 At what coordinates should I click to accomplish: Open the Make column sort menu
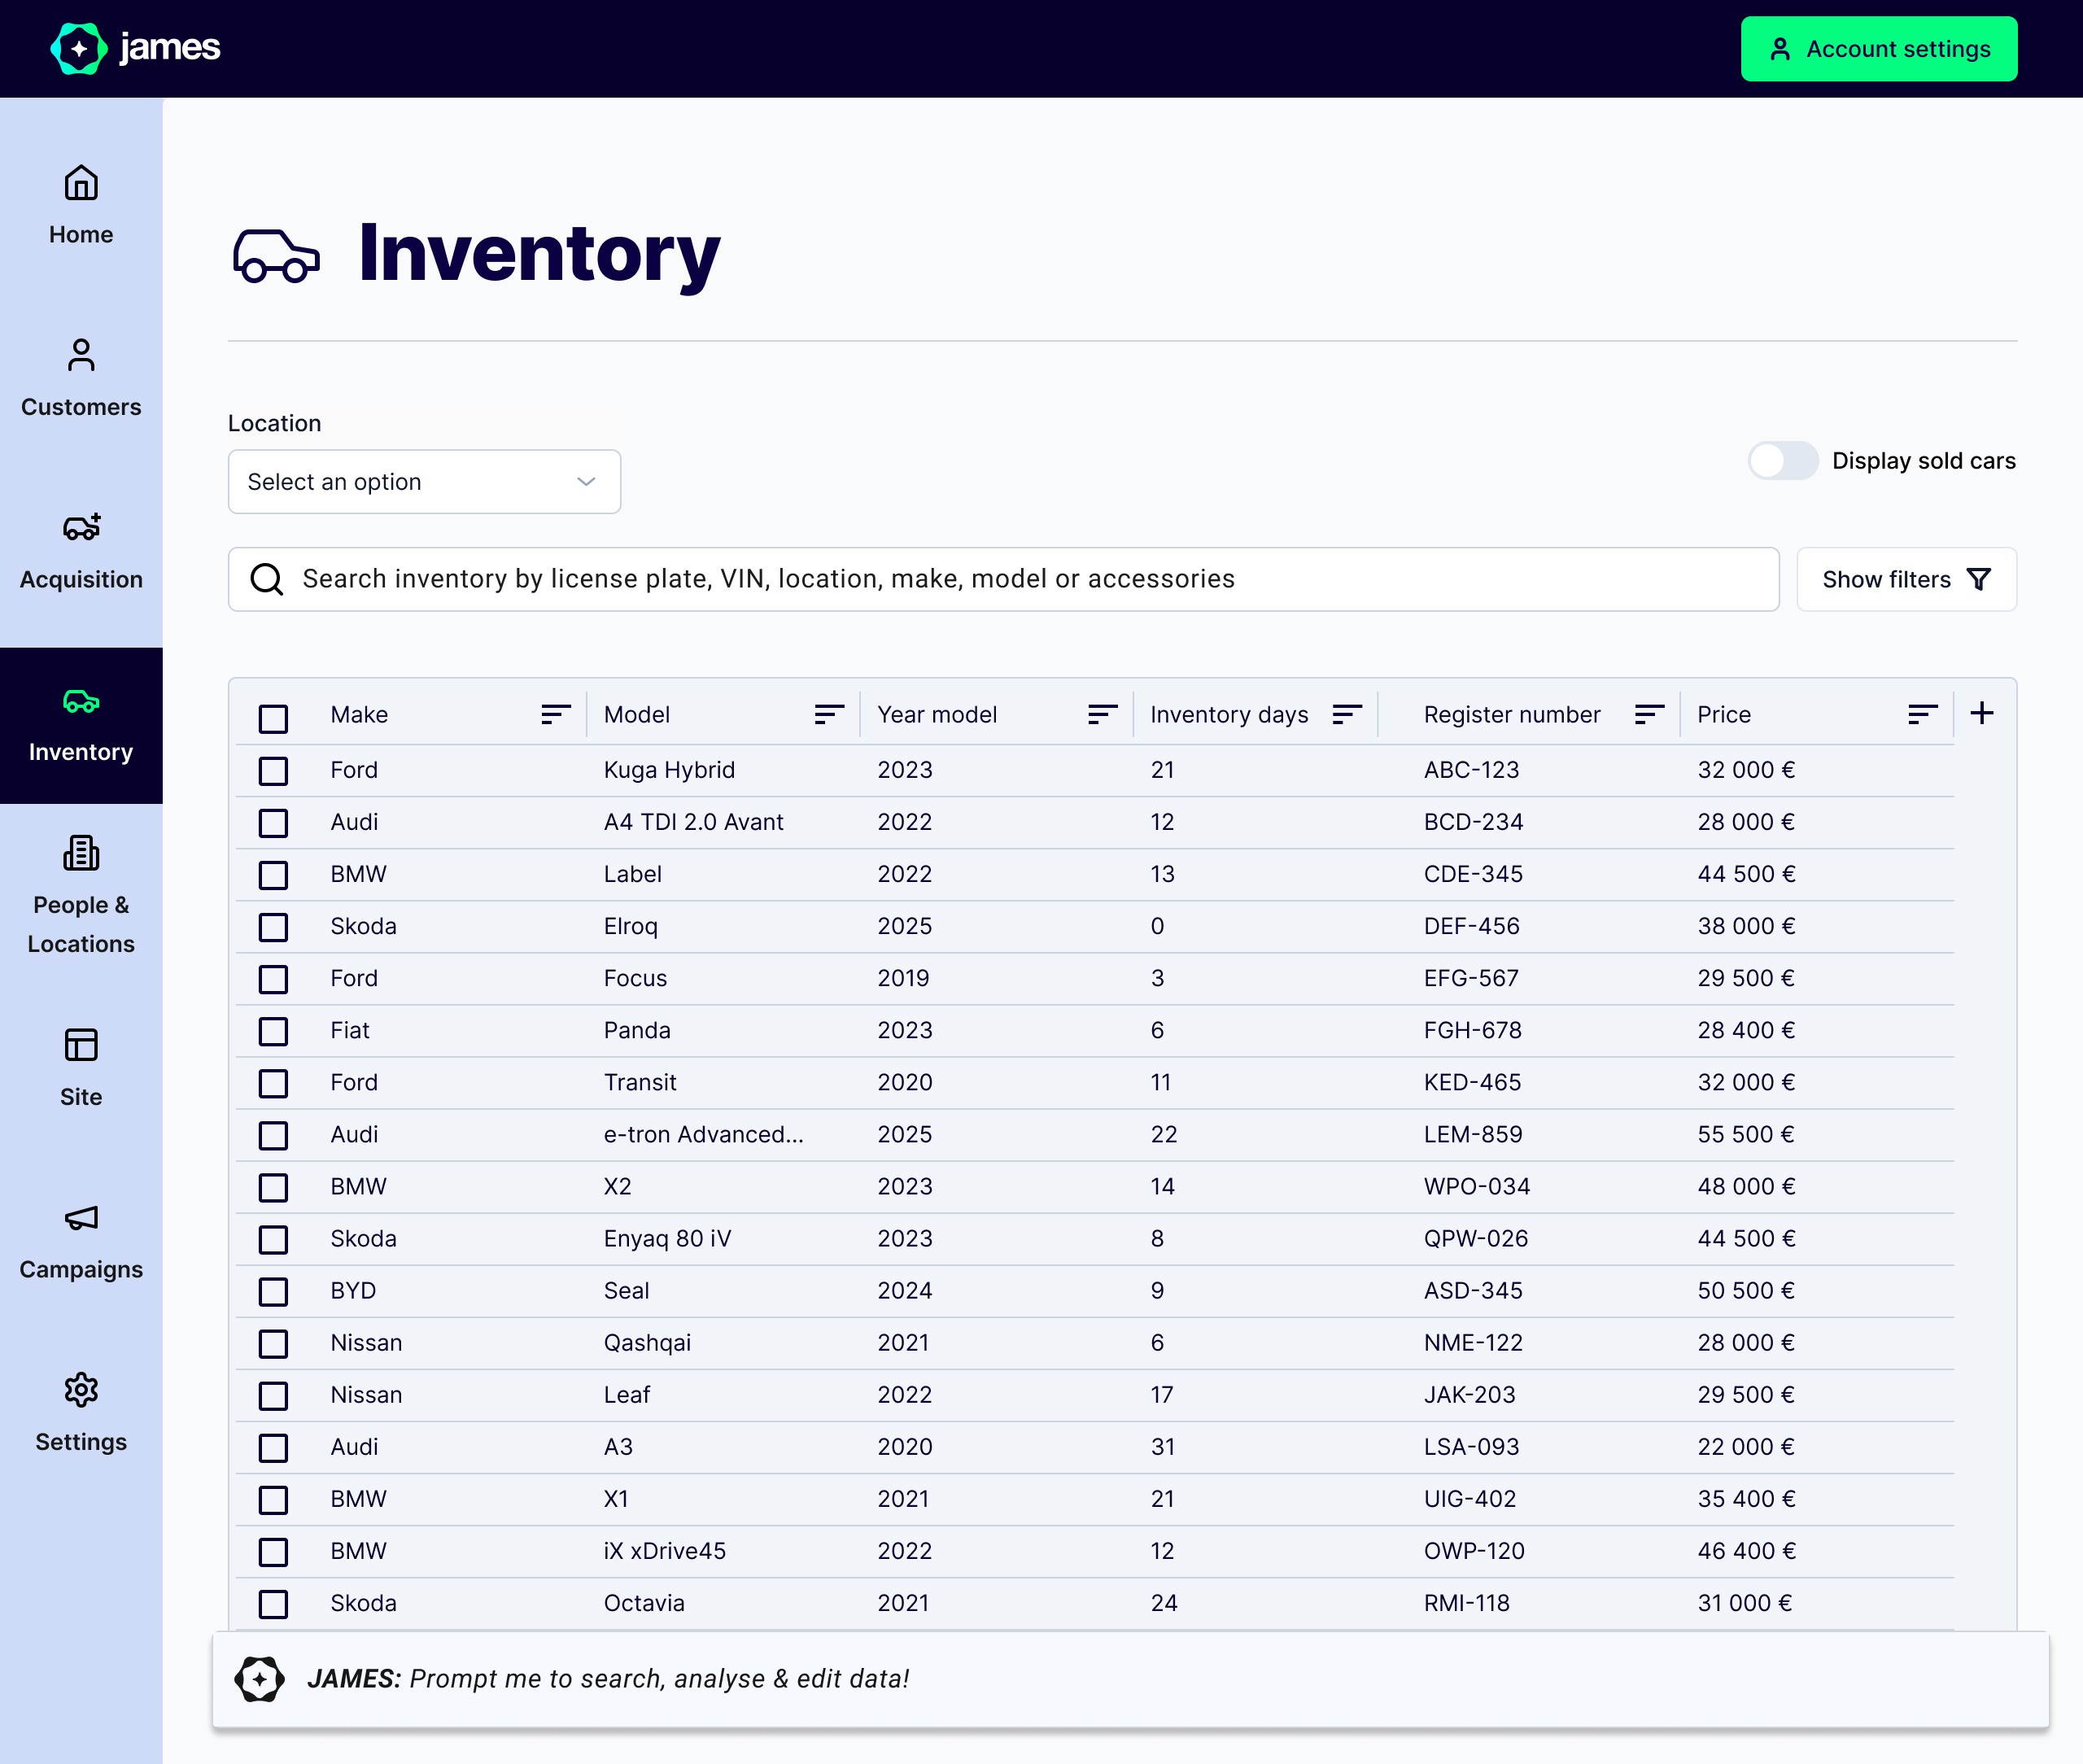[x=555, y=714]
